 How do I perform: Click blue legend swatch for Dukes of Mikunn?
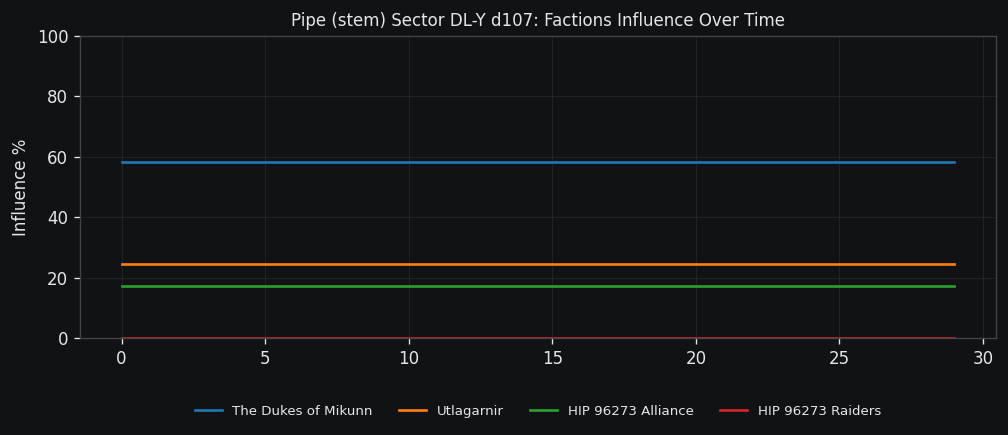(x=209, y=411)
